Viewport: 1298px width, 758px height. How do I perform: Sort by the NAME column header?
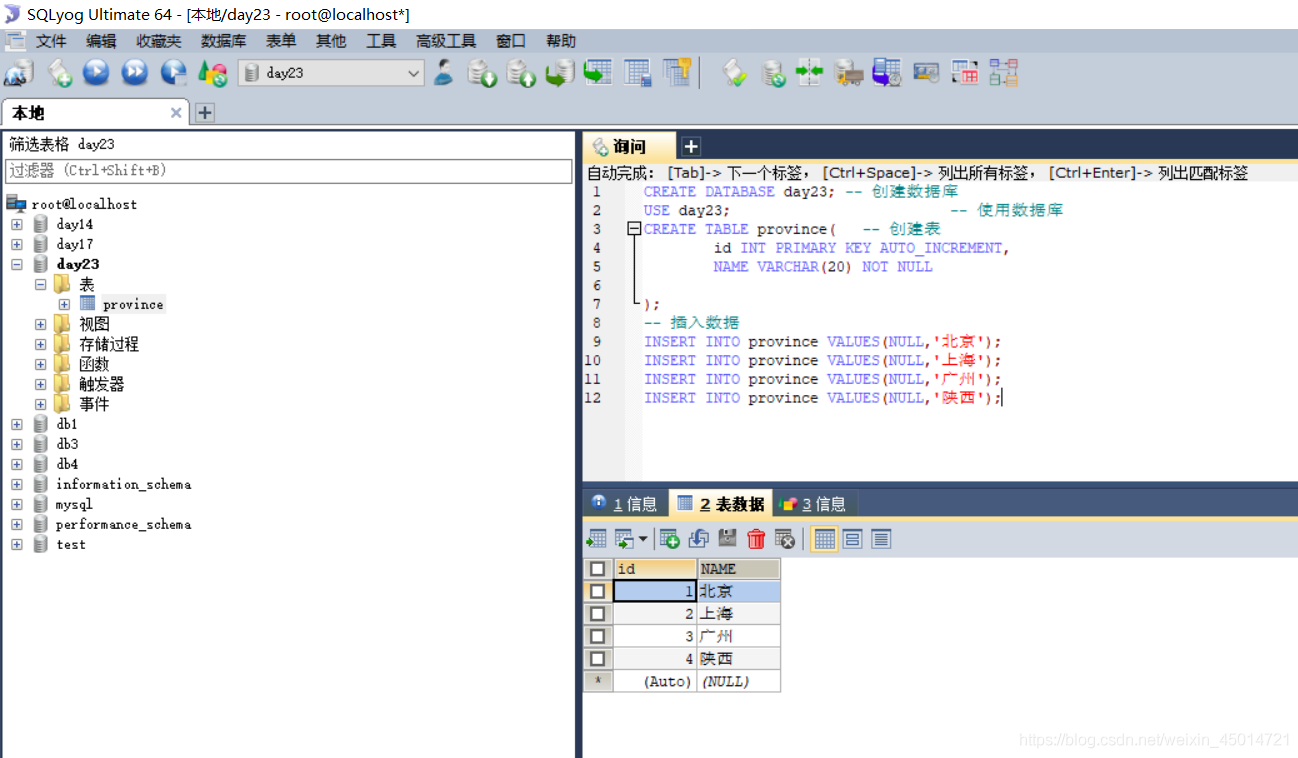click(x=738, y=569)
